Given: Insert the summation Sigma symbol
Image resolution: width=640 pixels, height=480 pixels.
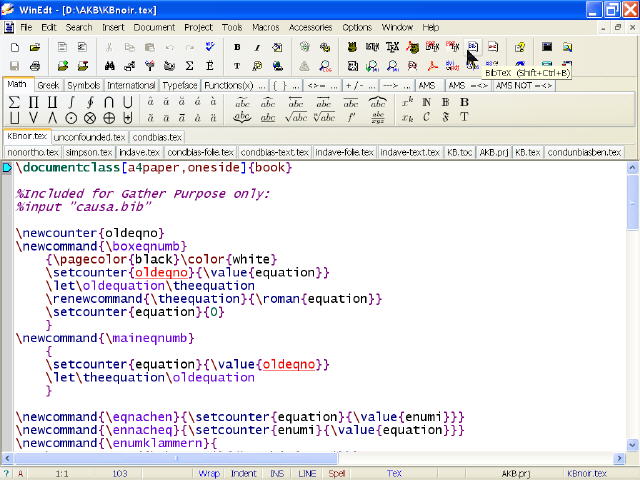Looking at the screenshot, I should pyautogui.click(x=14, y=102).
